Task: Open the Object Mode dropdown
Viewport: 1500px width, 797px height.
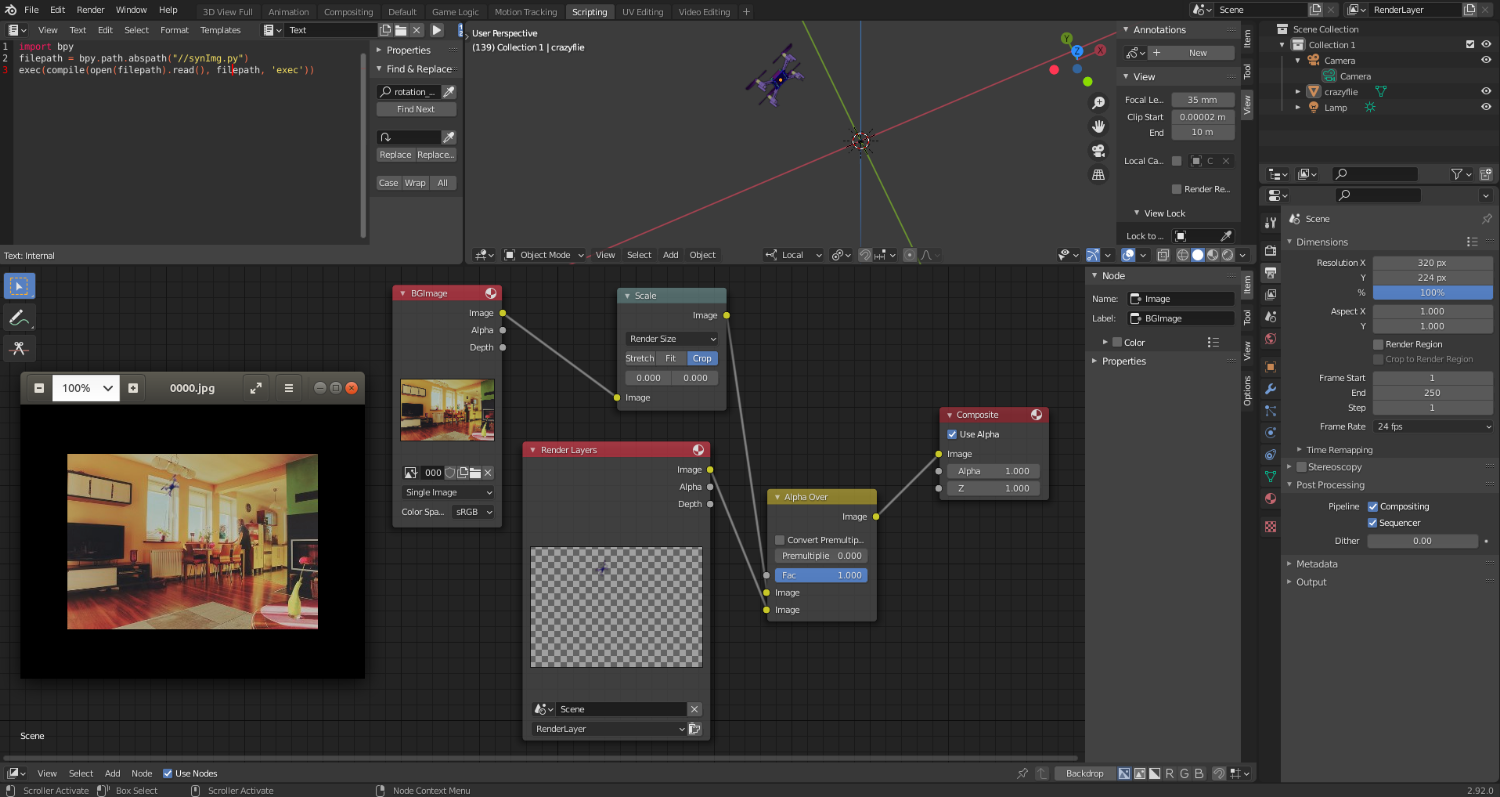Action: (543, 255)
